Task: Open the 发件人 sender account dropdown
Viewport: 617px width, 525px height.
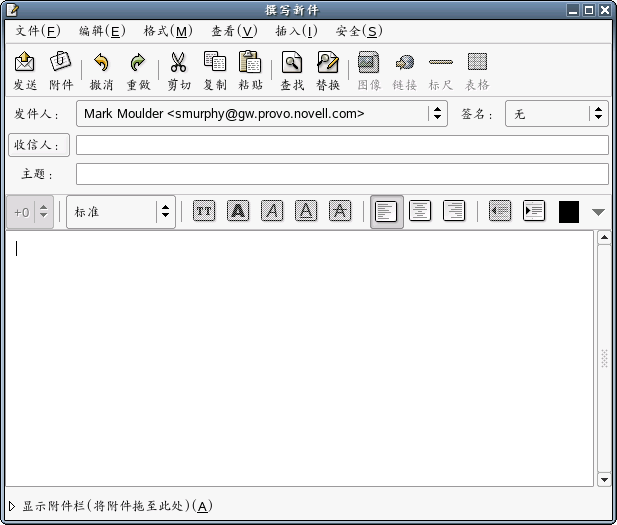Action: point(262,113)
